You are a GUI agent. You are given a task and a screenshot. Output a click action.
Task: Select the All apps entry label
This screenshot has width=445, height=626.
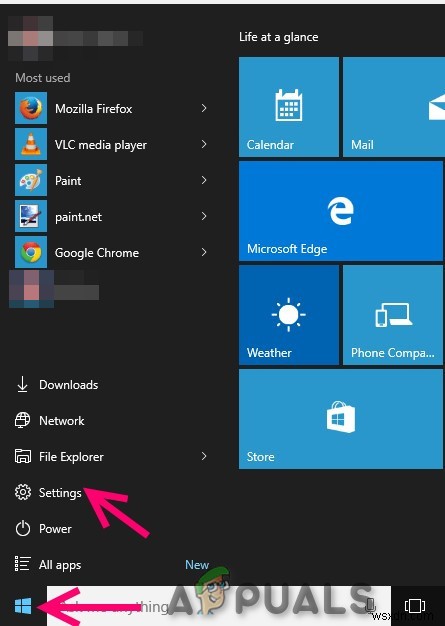[60, 565]
